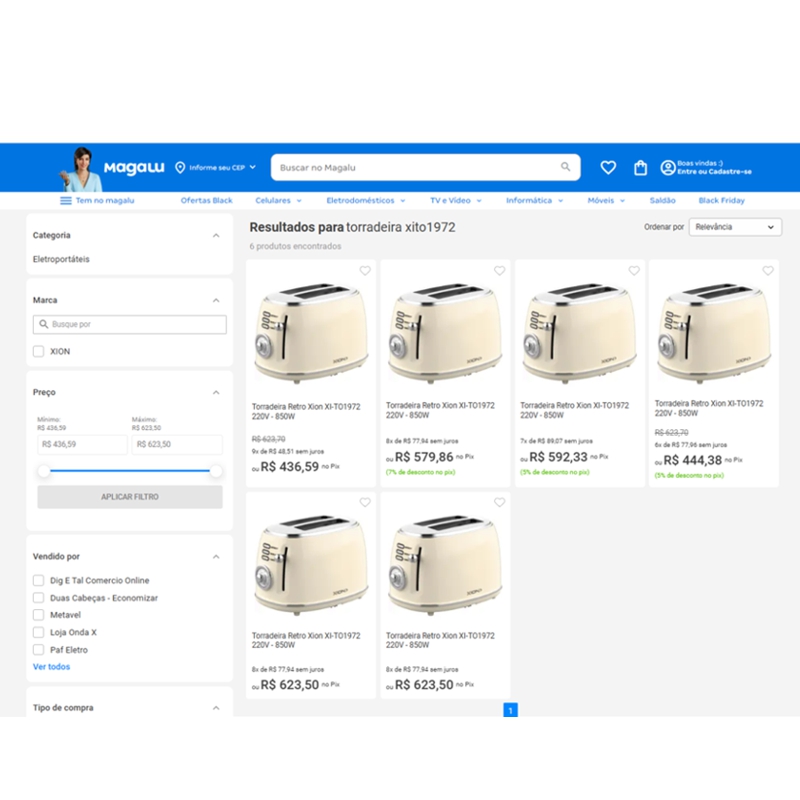Screen dimensions: 800x800
Task: Click the 'Buscar no Magalu' search field
Action: [415, 167]
